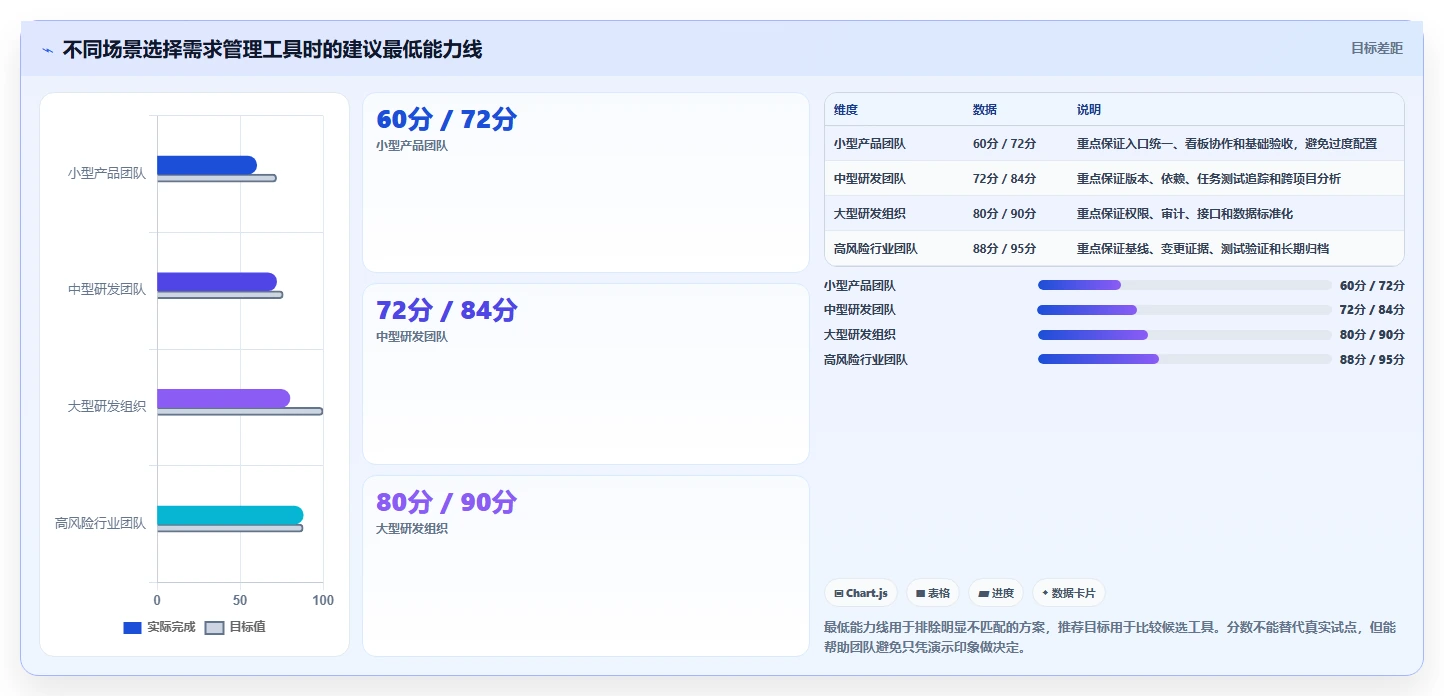The width and height of the screenshot is (1444, 696).
Task: Click the 88分 / 95分 cell in the table
Action: tap(1005, 249)
